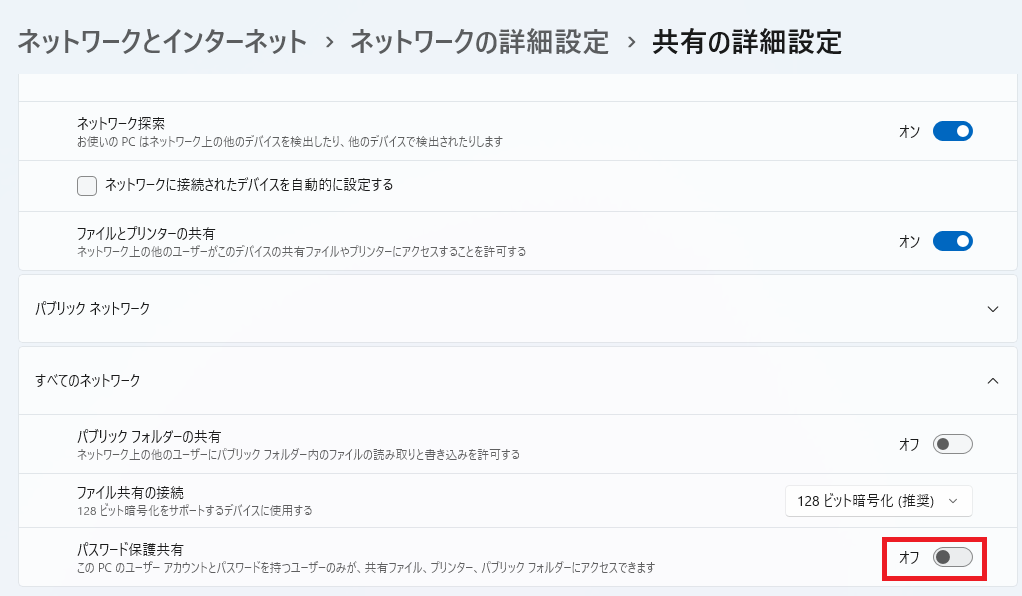The image size is (1022, 596).
Task: Click the パブリック ネットワーク header label
Action: (x=93, y=308)
